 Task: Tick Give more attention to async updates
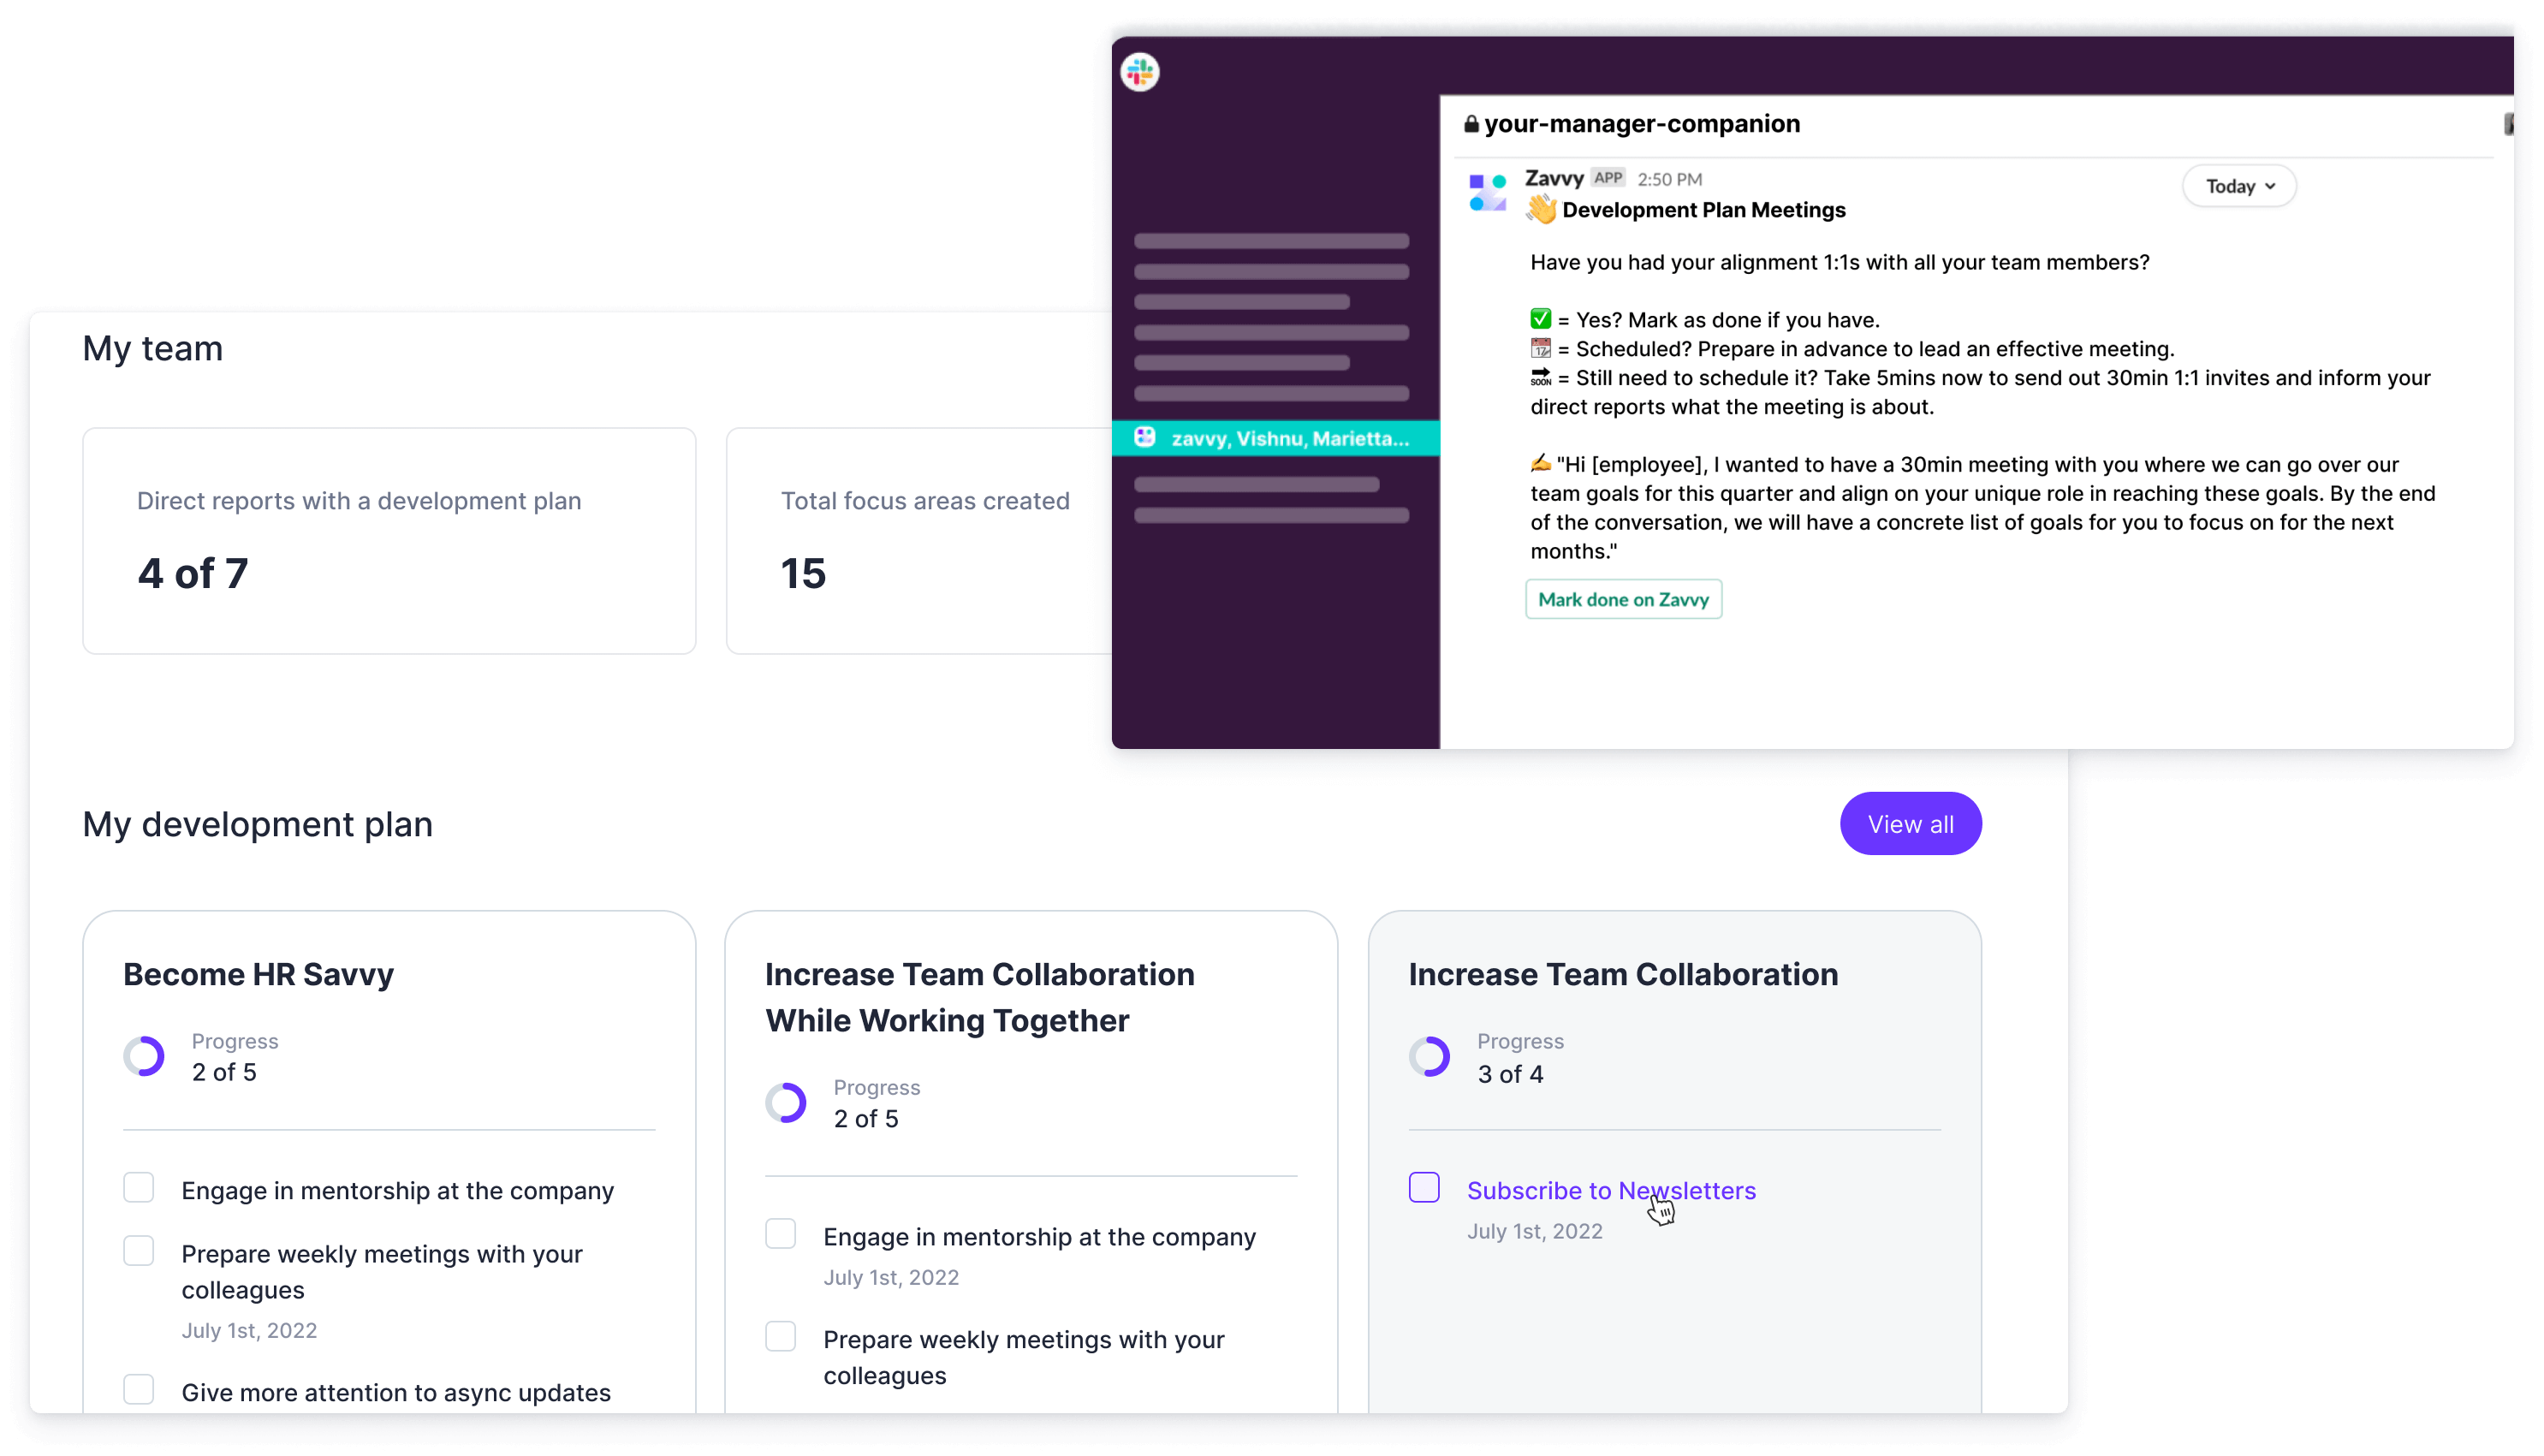pos(139,1390)
